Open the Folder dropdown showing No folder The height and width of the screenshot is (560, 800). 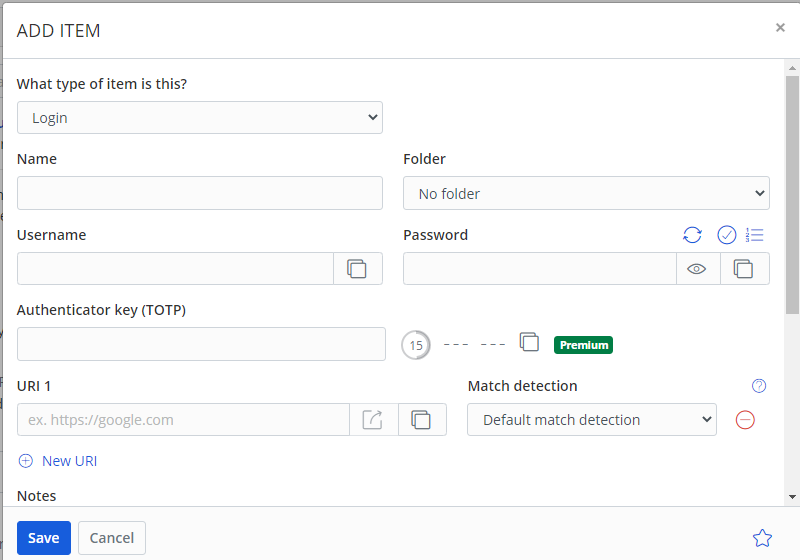point(586,193)
